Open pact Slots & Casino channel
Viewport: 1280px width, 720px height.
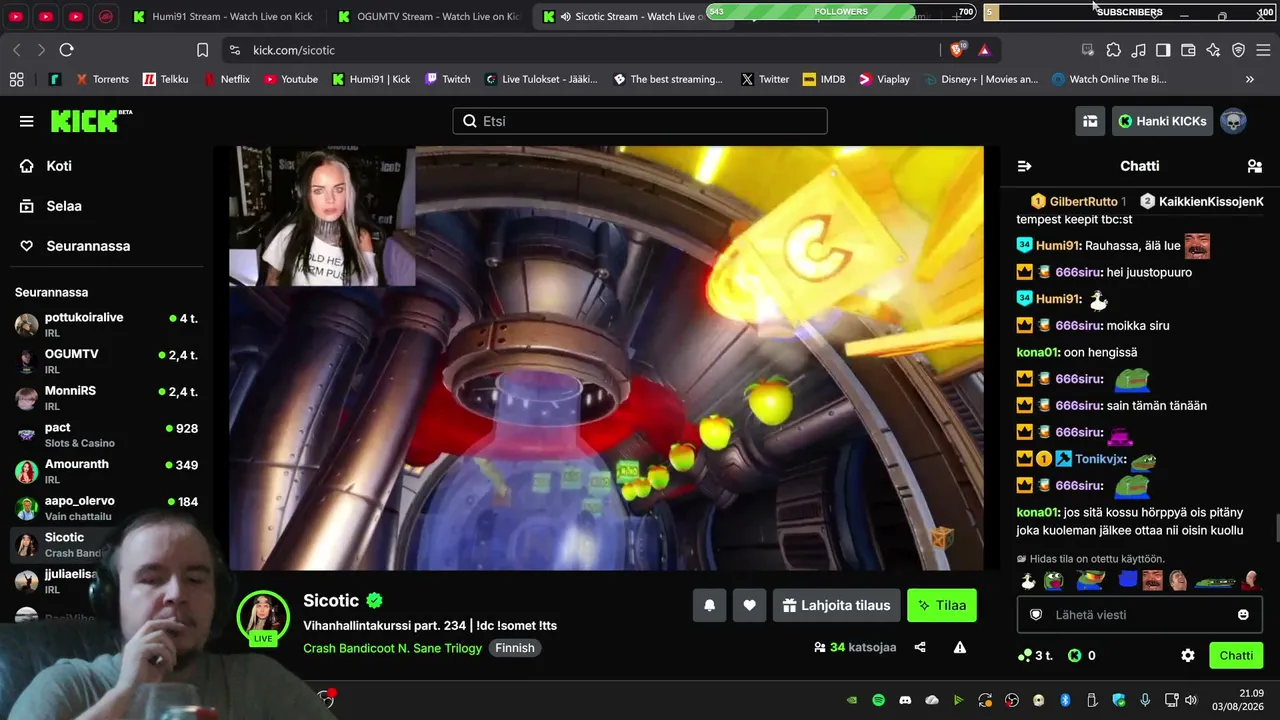(x=106, y=435)
